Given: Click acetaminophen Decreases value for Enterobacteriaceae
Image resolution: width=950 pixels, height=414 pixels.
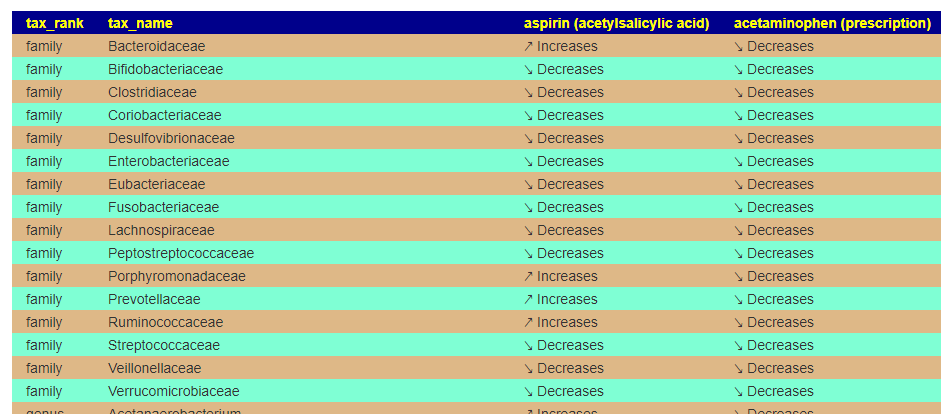Looking at the screenshot, I should [x=774, y=161].
